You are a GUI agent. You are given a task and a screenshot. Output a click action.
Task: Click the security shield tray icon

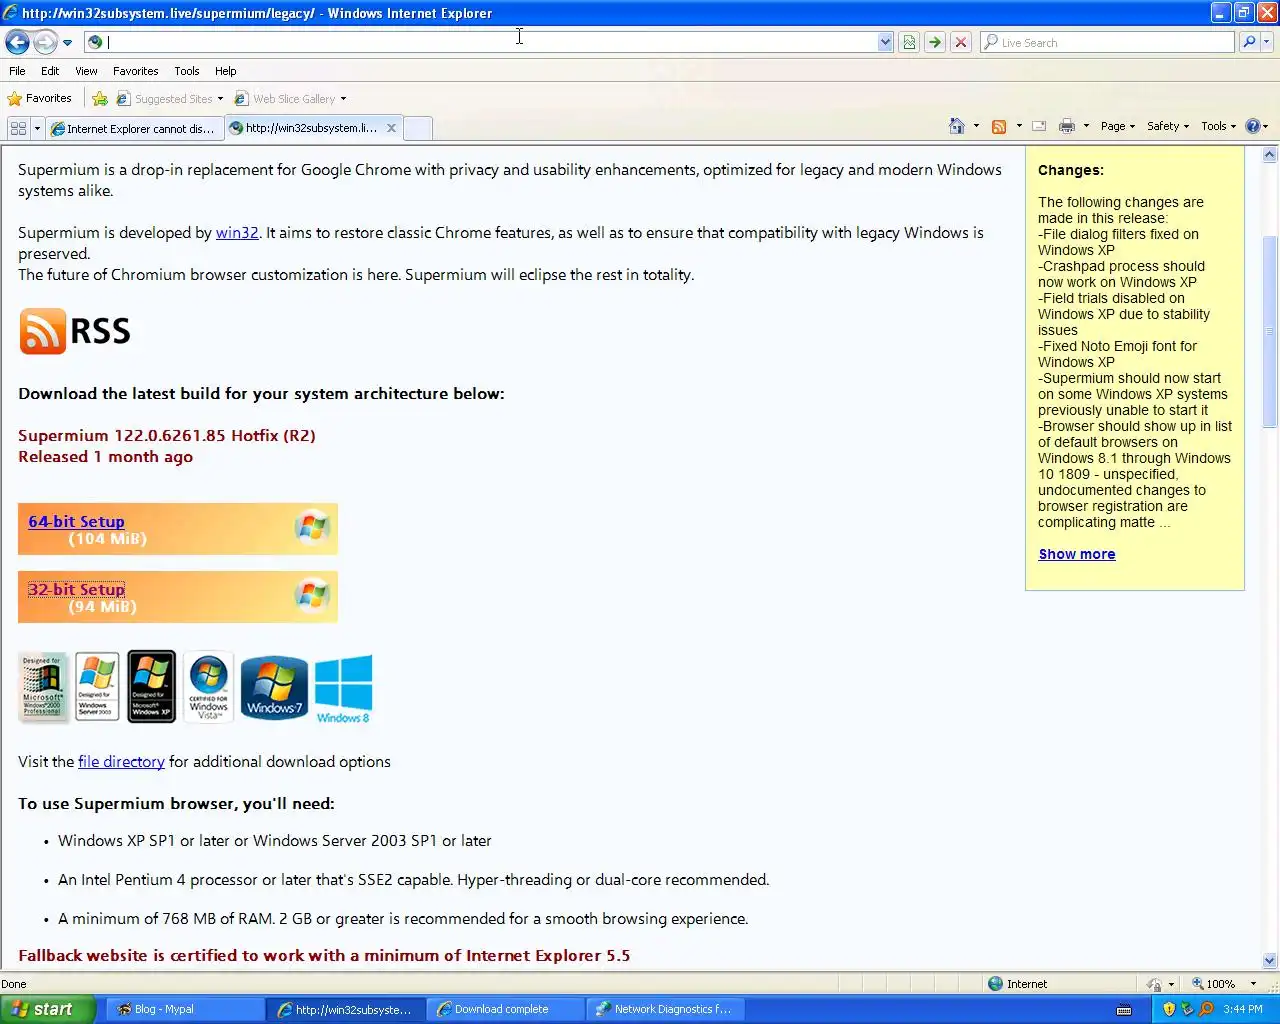tap(1169, 1009)
